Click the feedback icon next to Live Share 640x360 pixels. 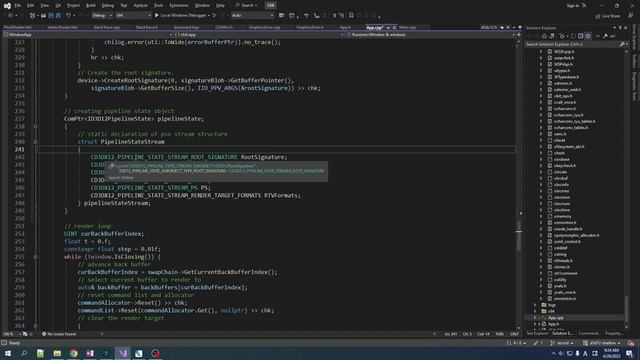[x=631, y=16]
